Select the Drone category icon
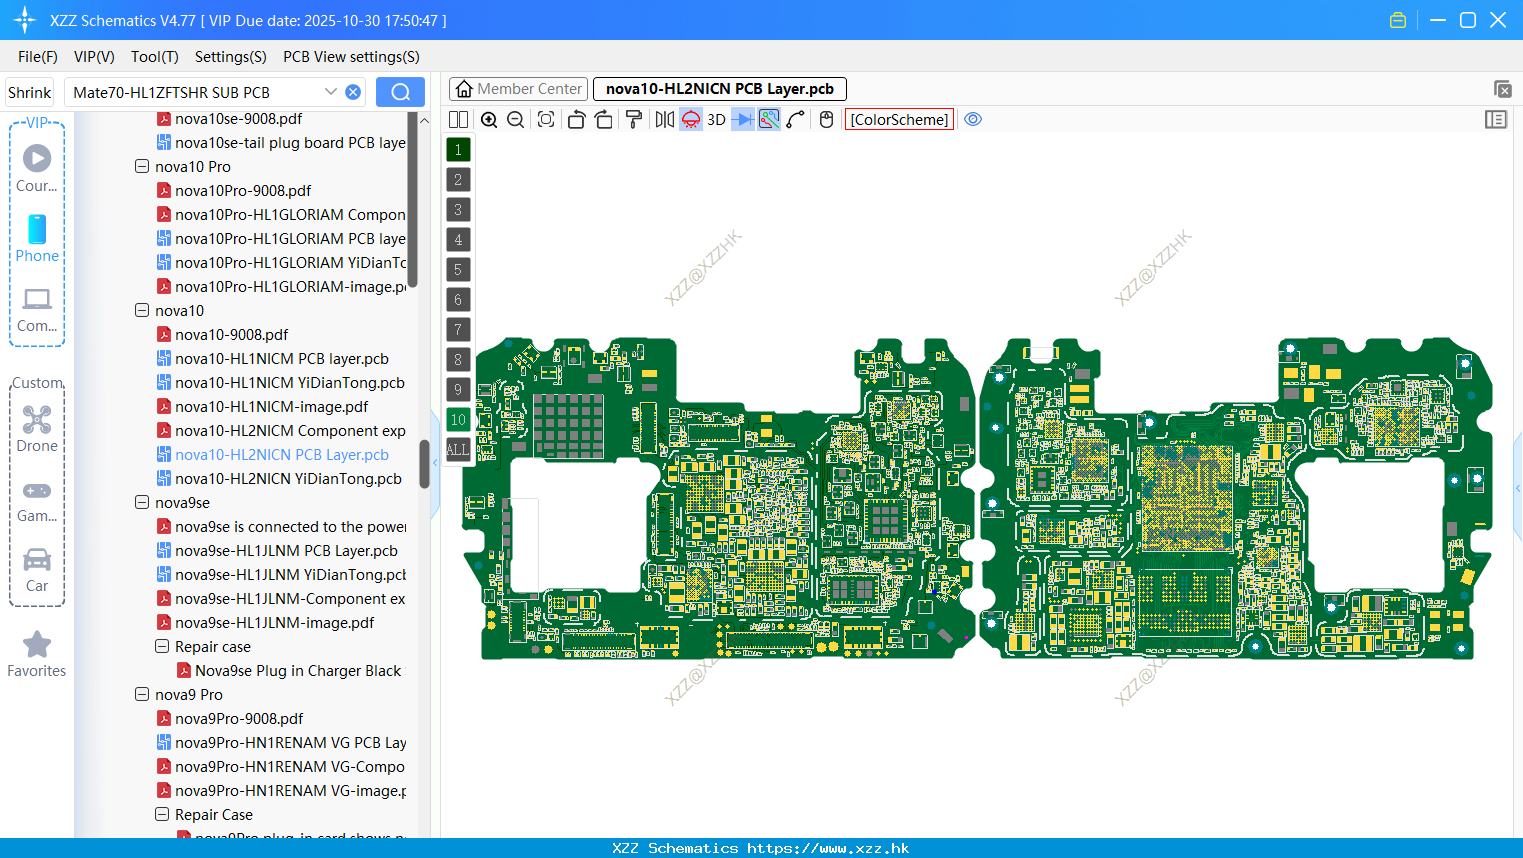Image resolution: width=1523 pixels, height=858 pixels. pyautogui.click(x=37, y=429)
